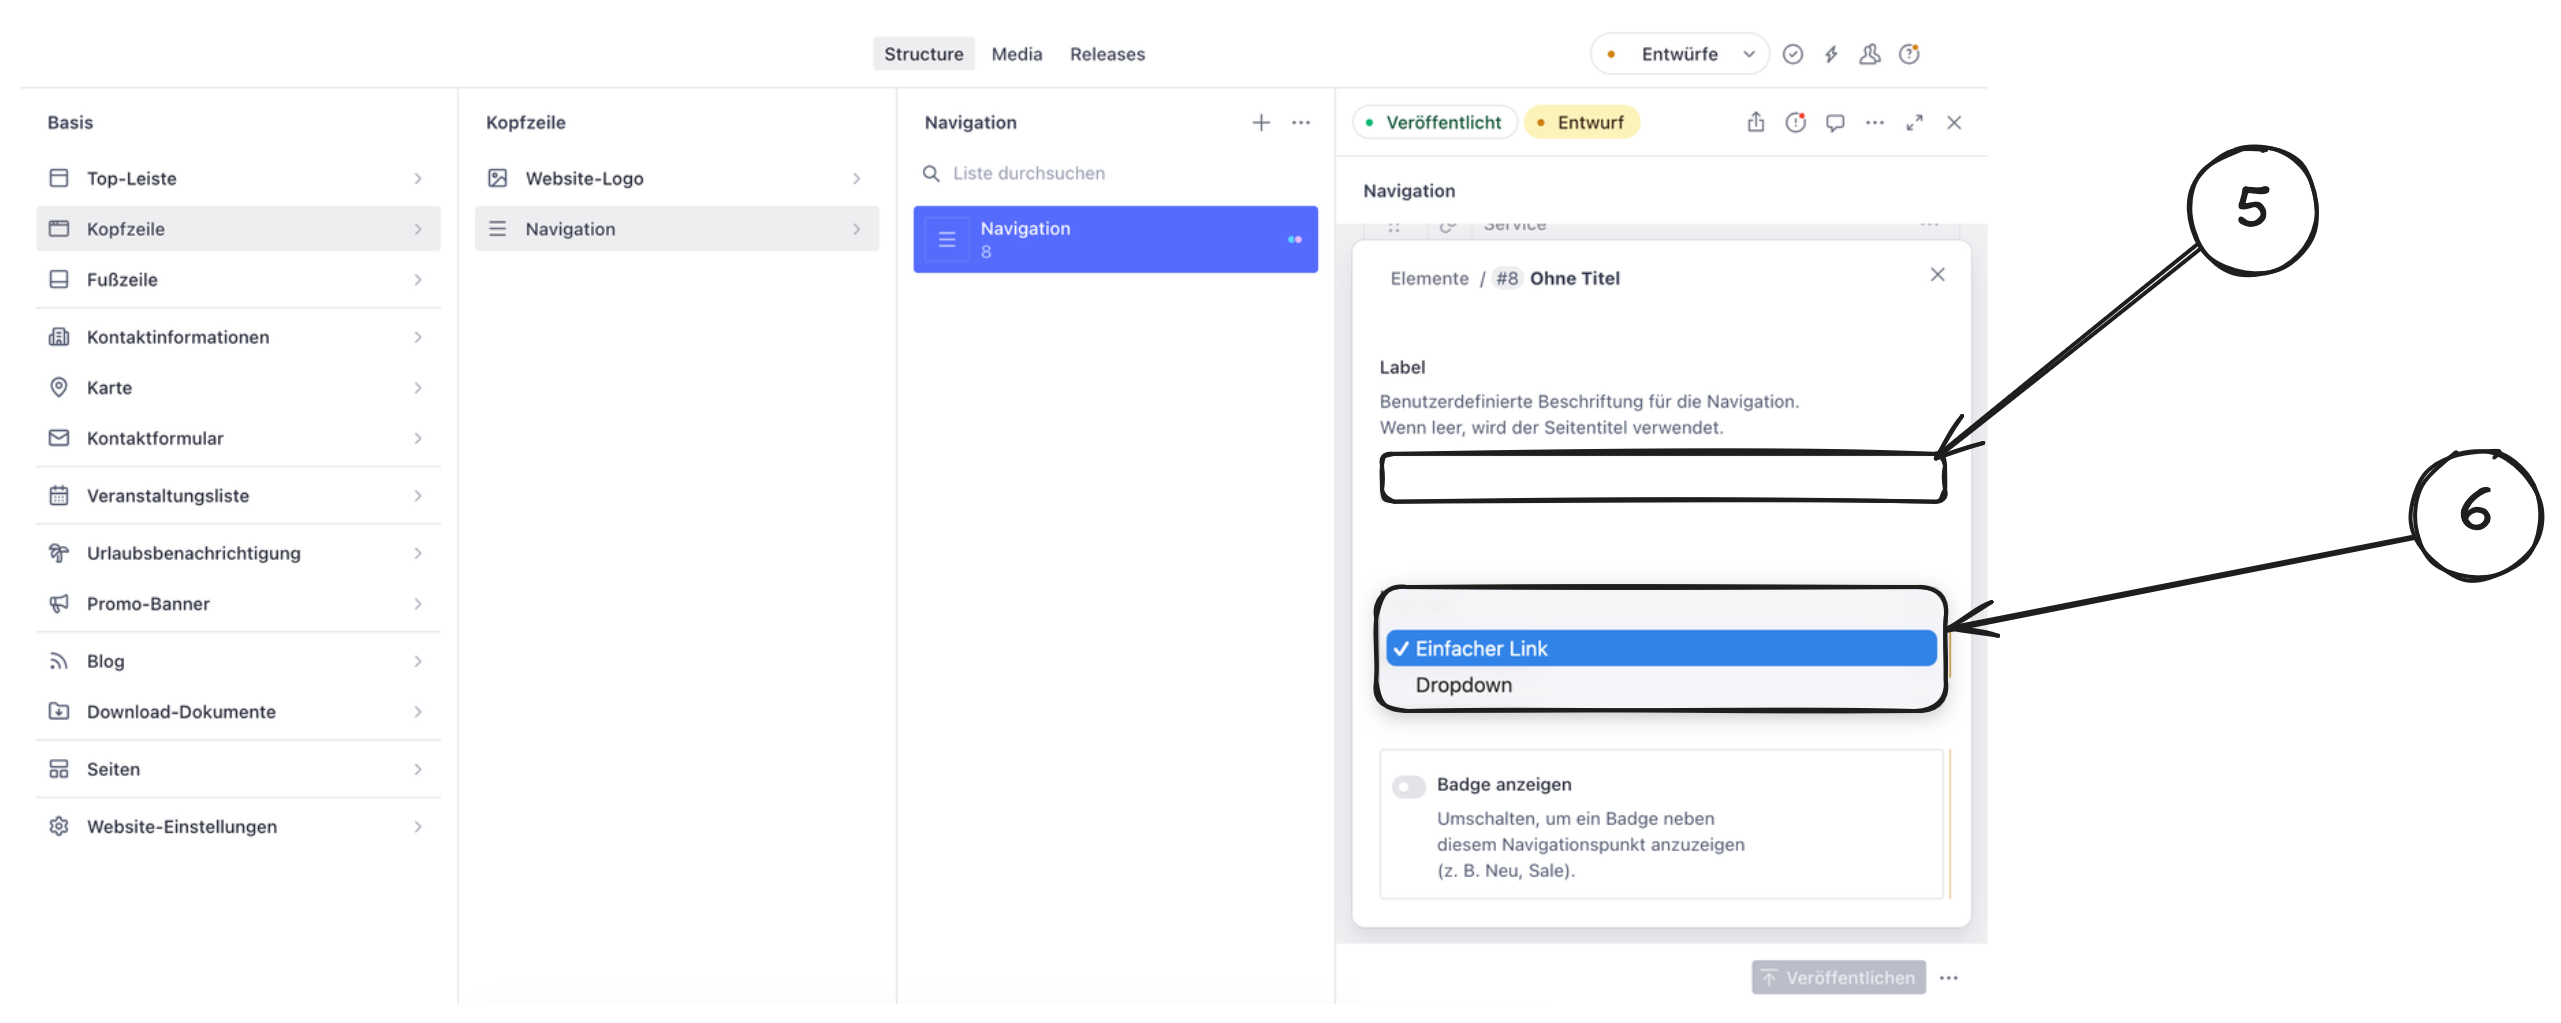
Task: Click the Kopfzeile layout icon
Action: click(x=59, y=229)
